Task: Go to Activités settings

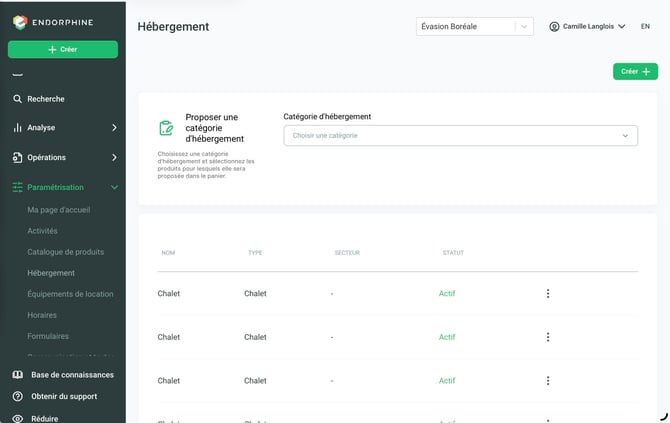Action: [x=42, y=231]
